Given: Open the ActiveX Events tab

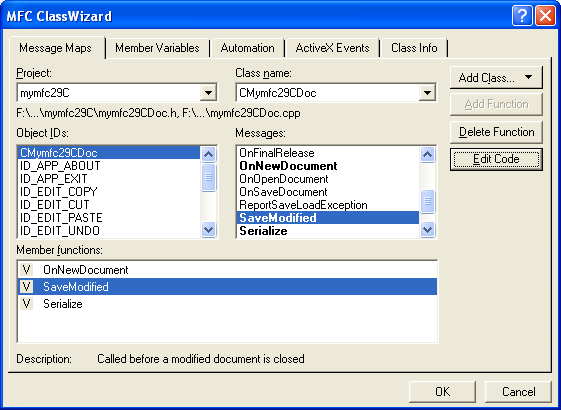Looking at the screenshot, I should [x=332, y=48].
